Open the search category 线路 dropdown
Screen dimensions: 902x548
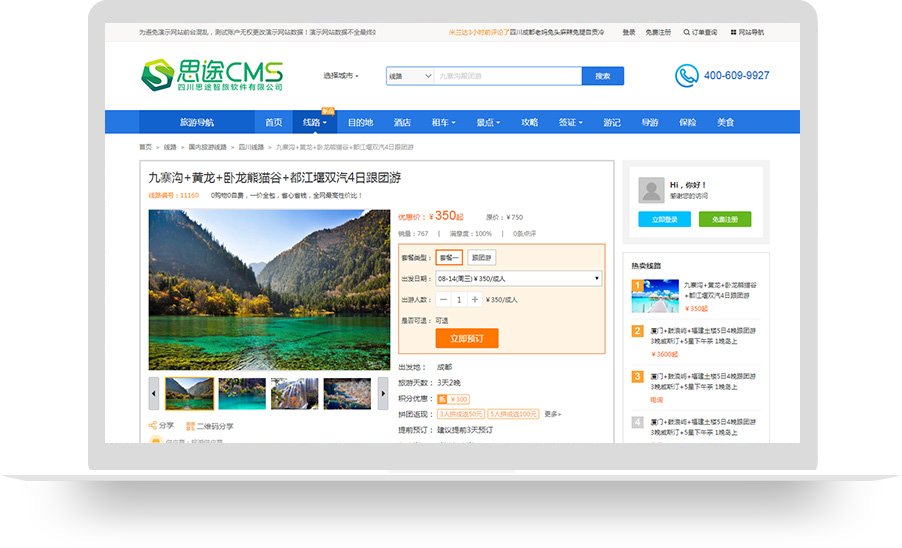[x=410, y=76]
